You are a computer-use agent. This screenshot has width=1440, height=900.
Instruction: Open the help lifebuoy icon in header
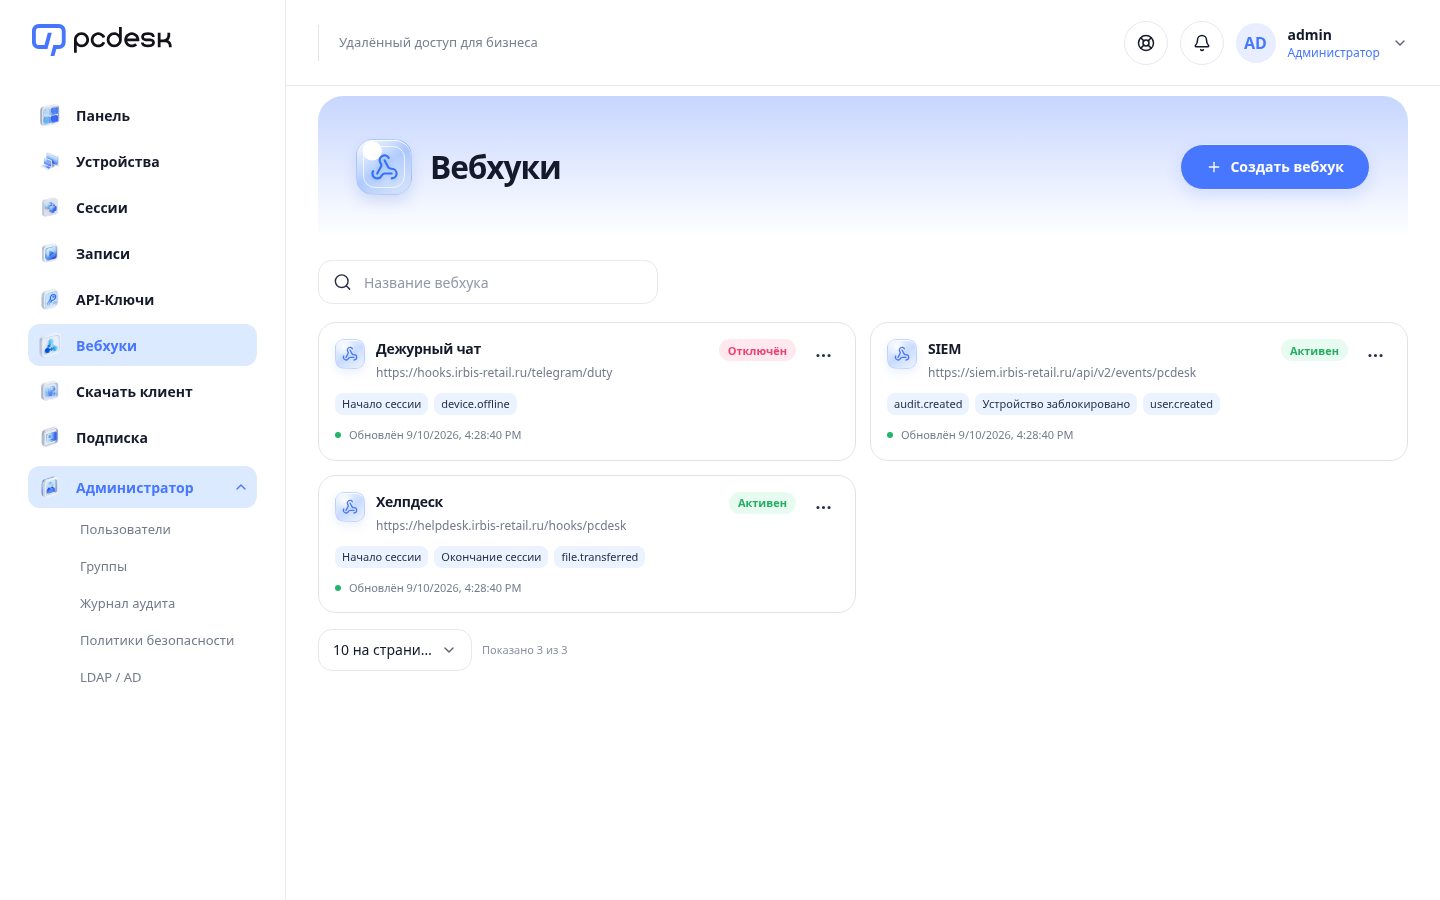pyautogui.click(x=1146, y=43)
